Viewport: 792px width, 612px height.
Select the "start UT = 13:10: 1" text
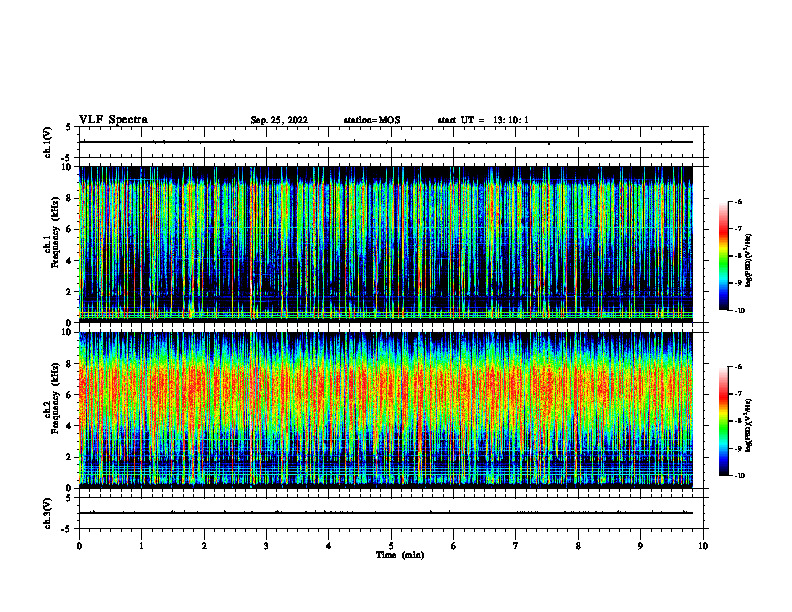[x=483, y=120]
